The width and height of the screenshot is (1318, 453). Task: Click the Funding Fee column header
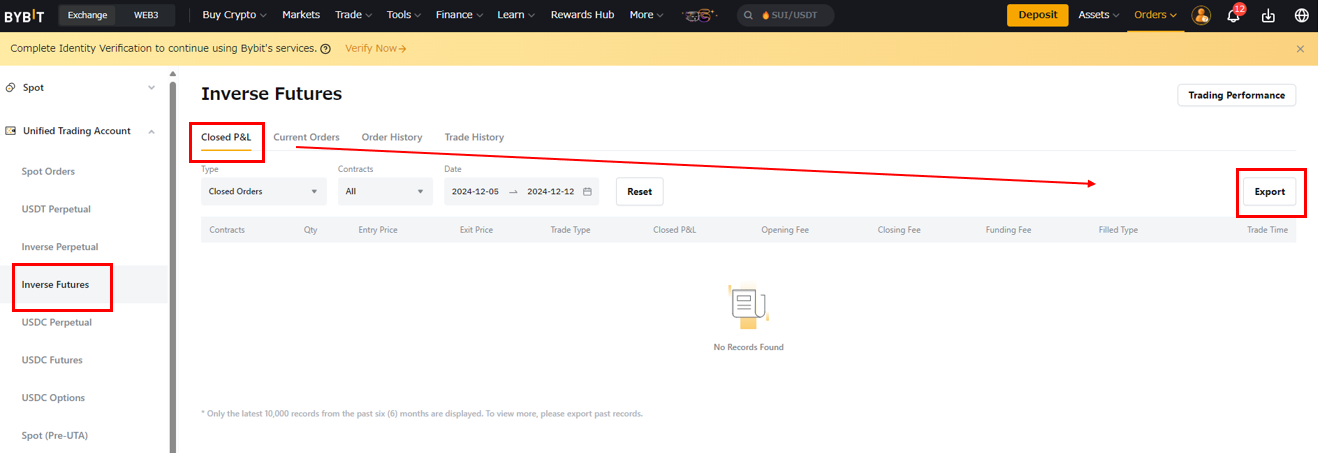1008,230
